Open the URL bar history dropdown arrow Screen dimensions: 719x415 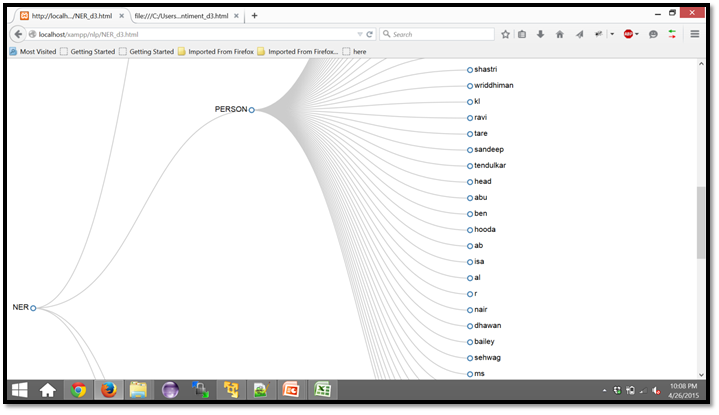359,34
